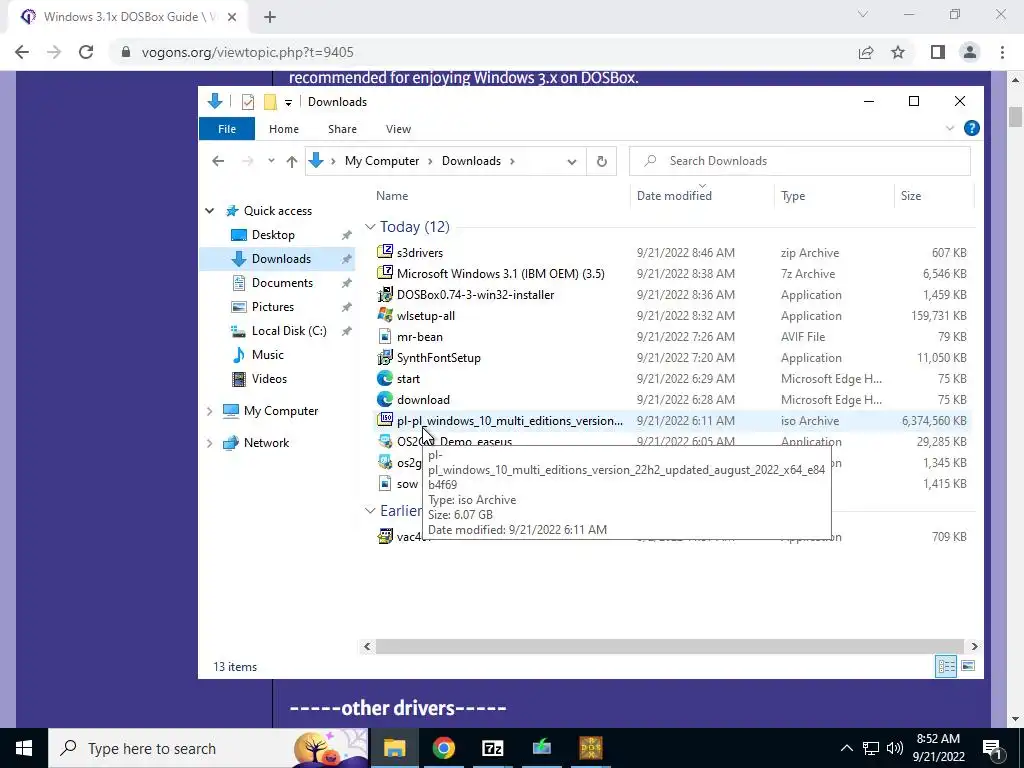Click the wlsetup-all application icon
Image resolution: width=1024 pixels, height=768 pixels.
(385, 315)
